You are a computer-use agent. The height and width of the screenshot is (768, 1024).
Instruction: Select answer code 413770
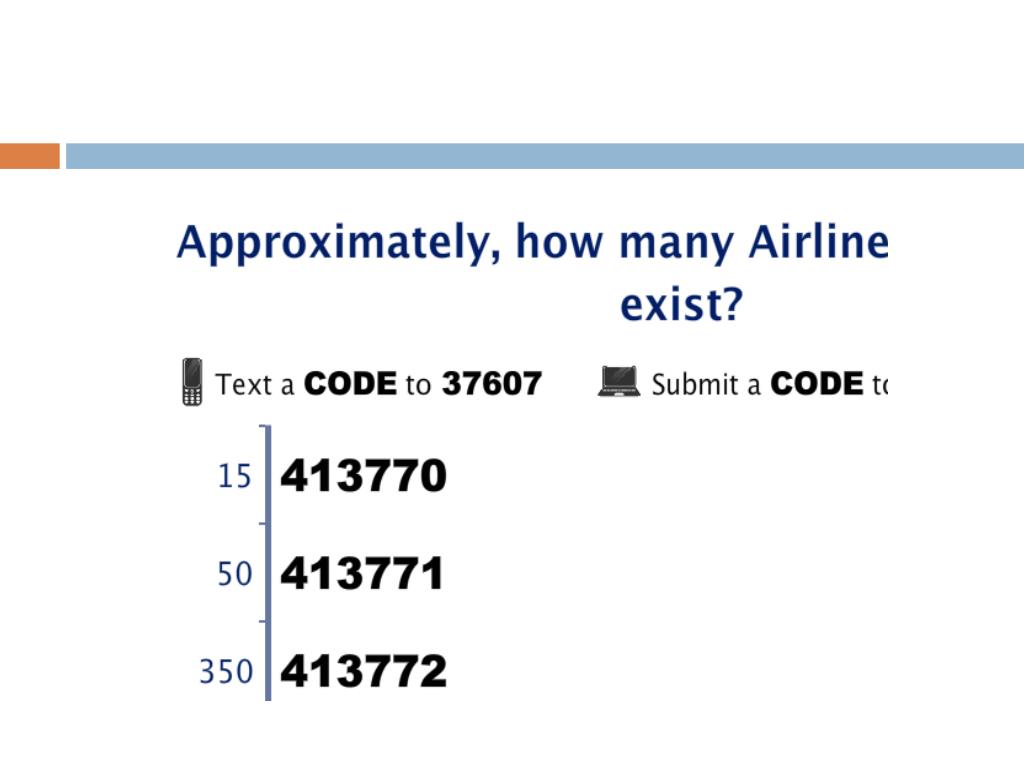[x=364, y=475]
